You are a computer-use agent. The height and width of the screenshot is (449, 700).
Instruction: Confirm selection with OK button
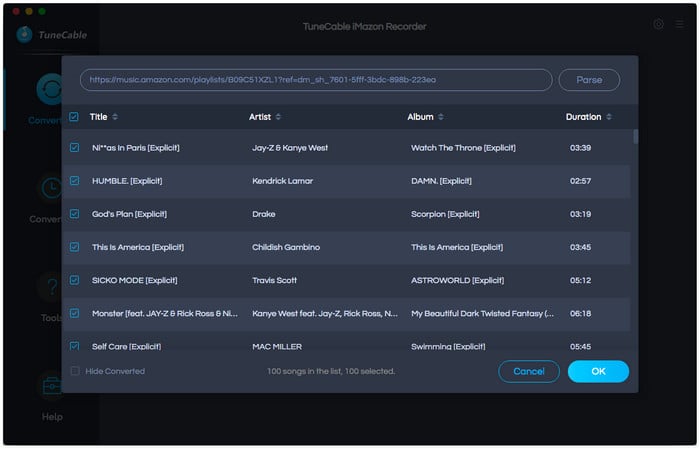(x=598, y=371)
